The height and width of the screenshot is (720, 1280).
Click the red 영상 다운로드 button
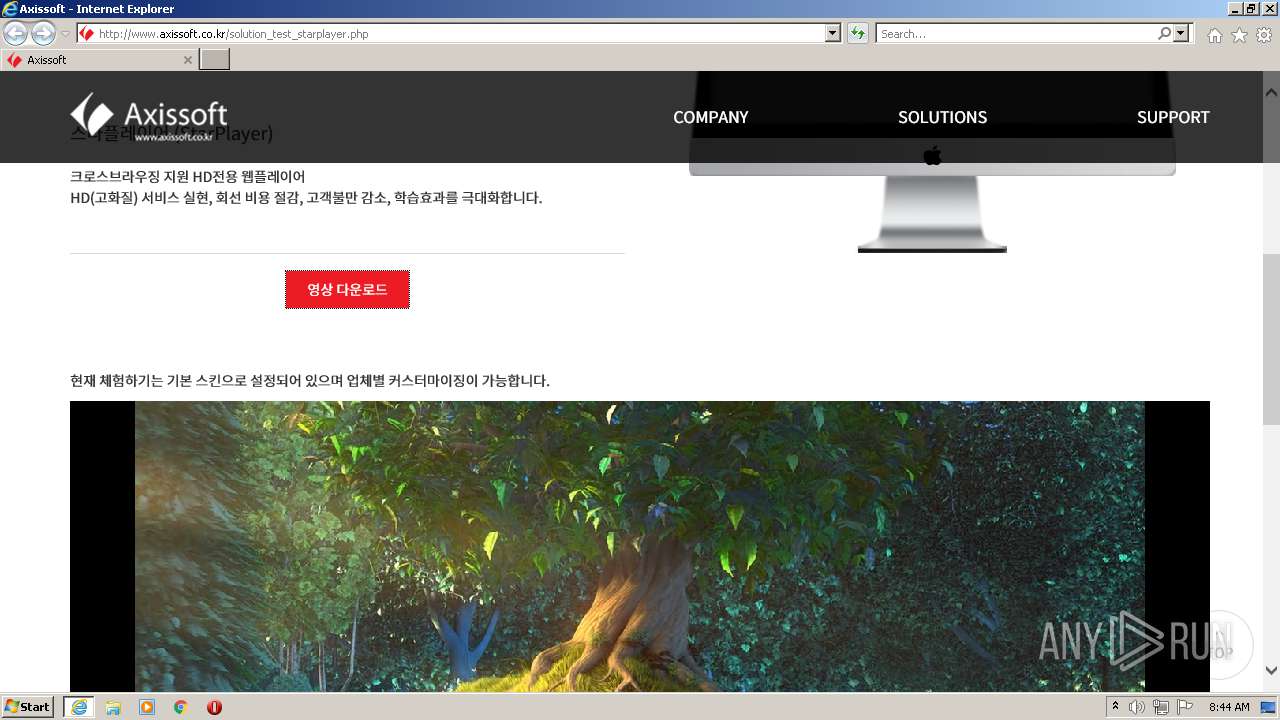coord(347,289)
